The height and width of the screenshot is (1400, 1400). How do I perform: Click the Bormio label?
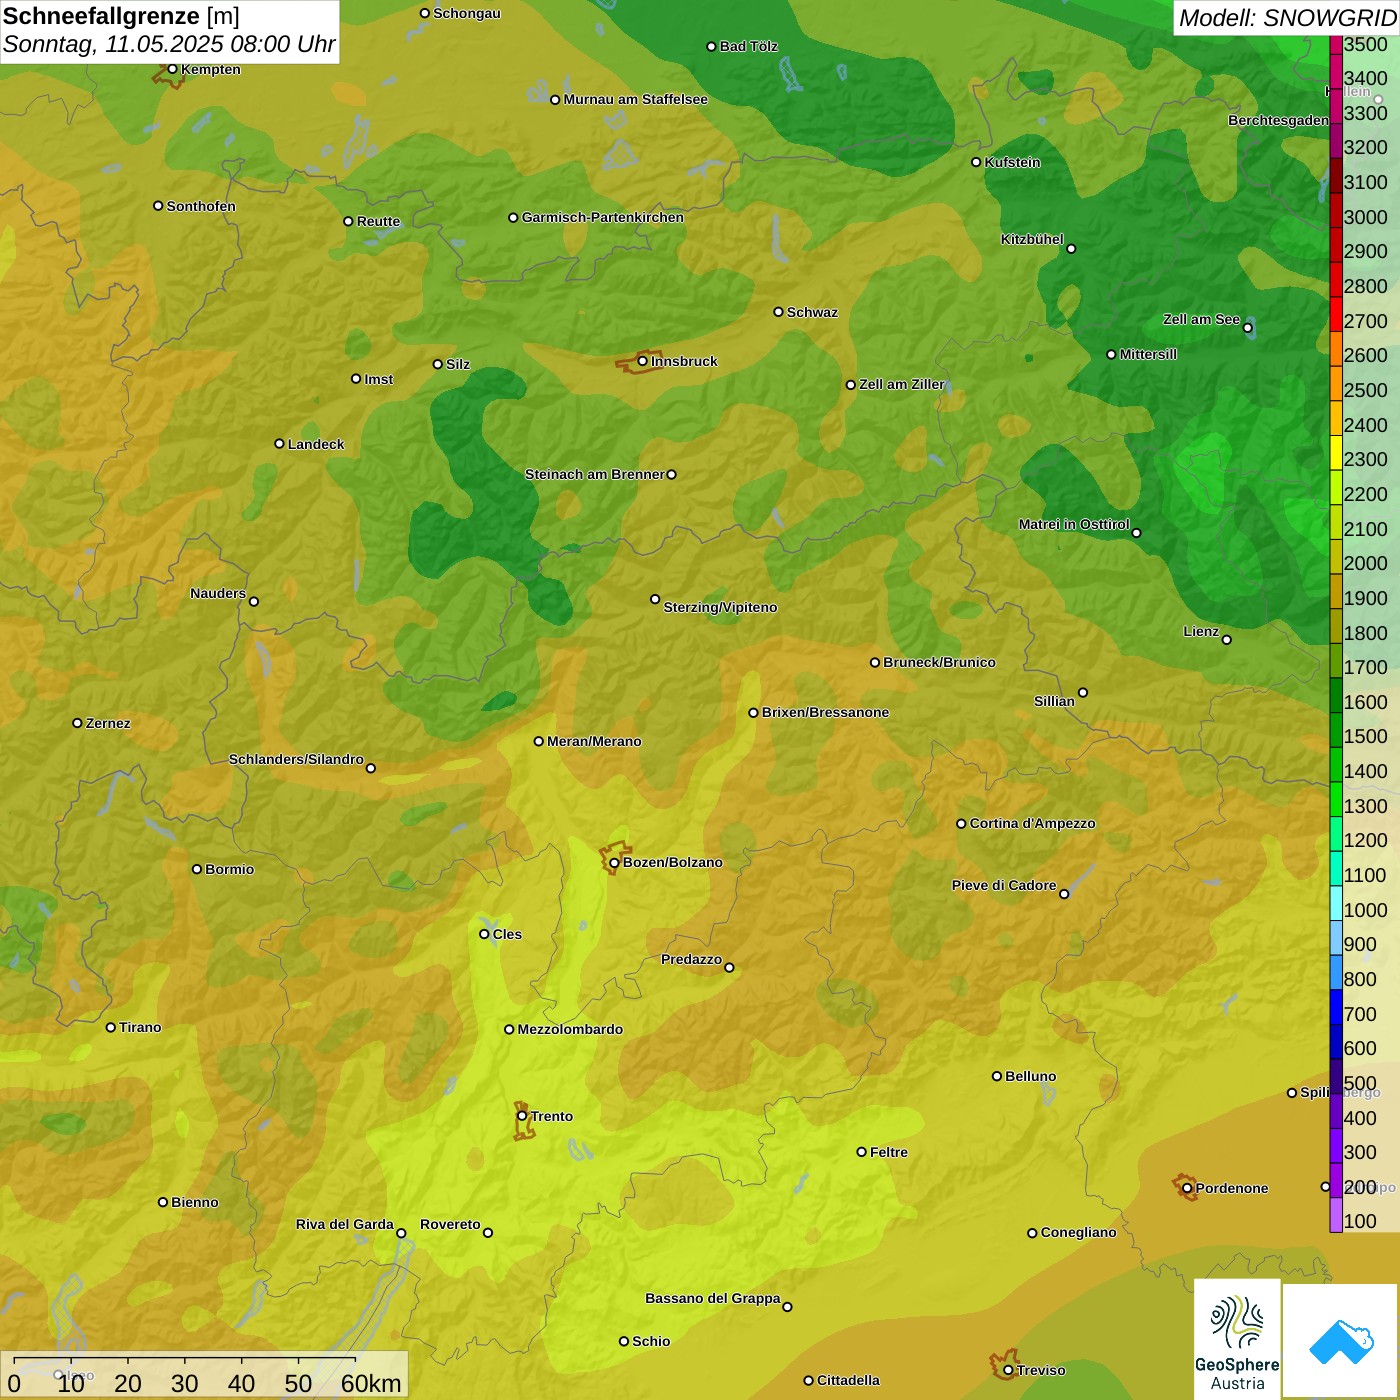[229, 869]
